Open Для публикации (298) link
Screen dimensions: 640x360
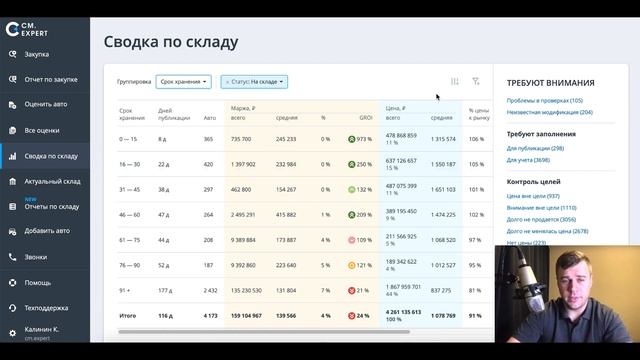535,148
